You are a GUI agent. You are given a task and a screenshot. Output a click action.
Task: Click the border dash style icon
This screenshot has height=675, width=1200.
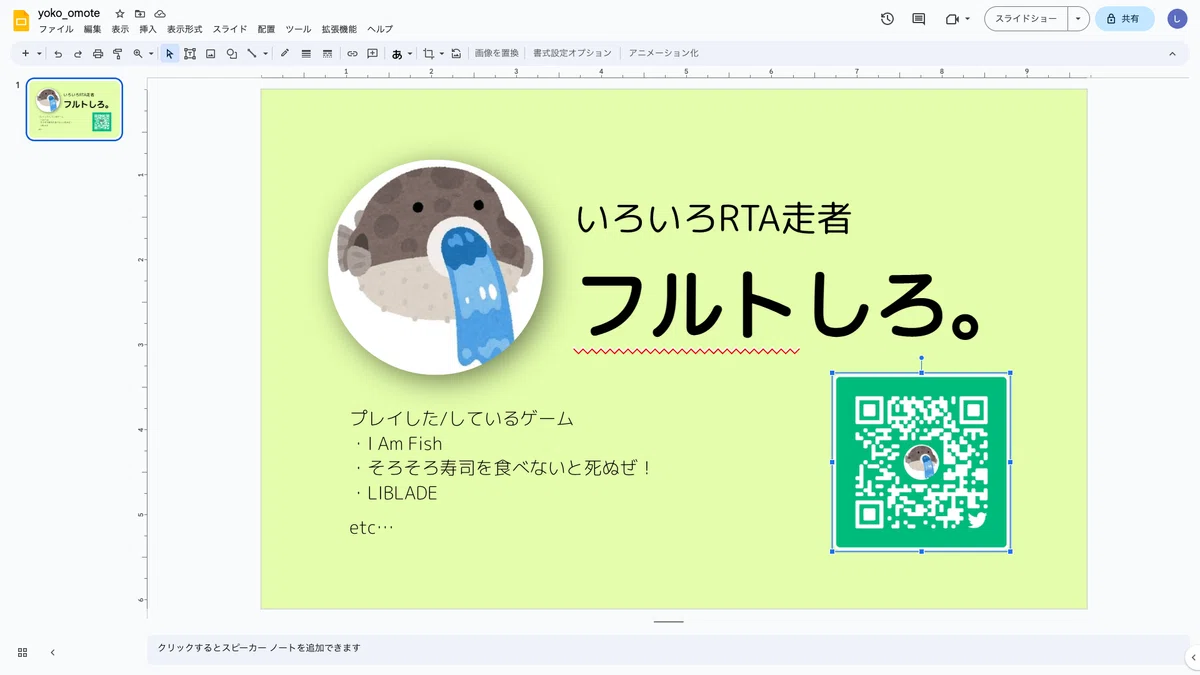click(x=327, y=53)
